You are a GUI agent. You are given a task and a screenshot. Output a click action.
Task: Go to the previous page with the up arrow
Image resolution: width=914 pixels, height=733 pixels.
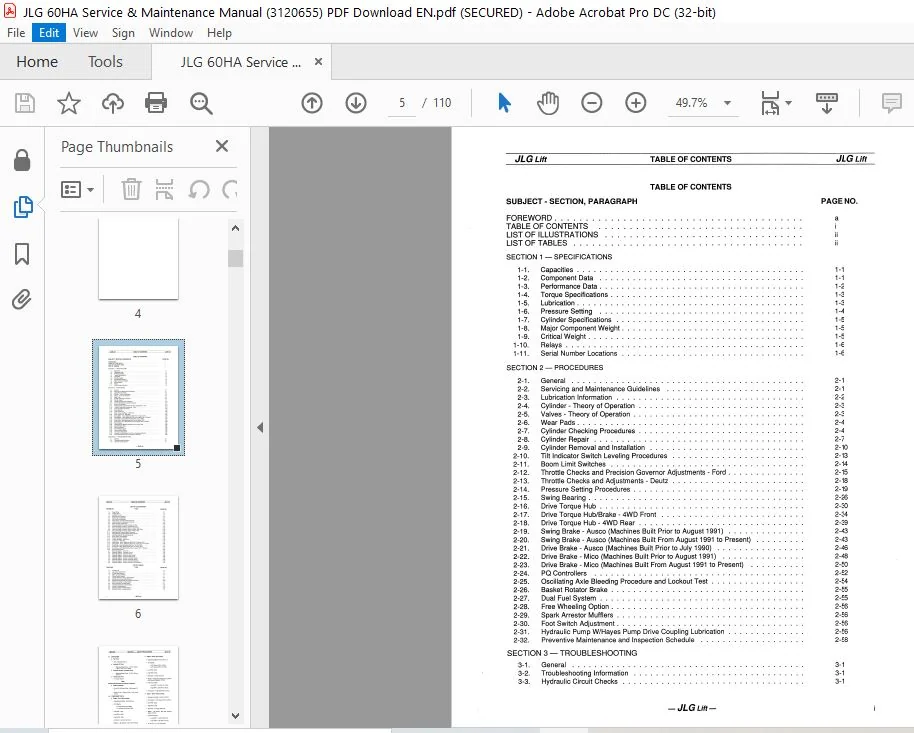coord(312,103)
